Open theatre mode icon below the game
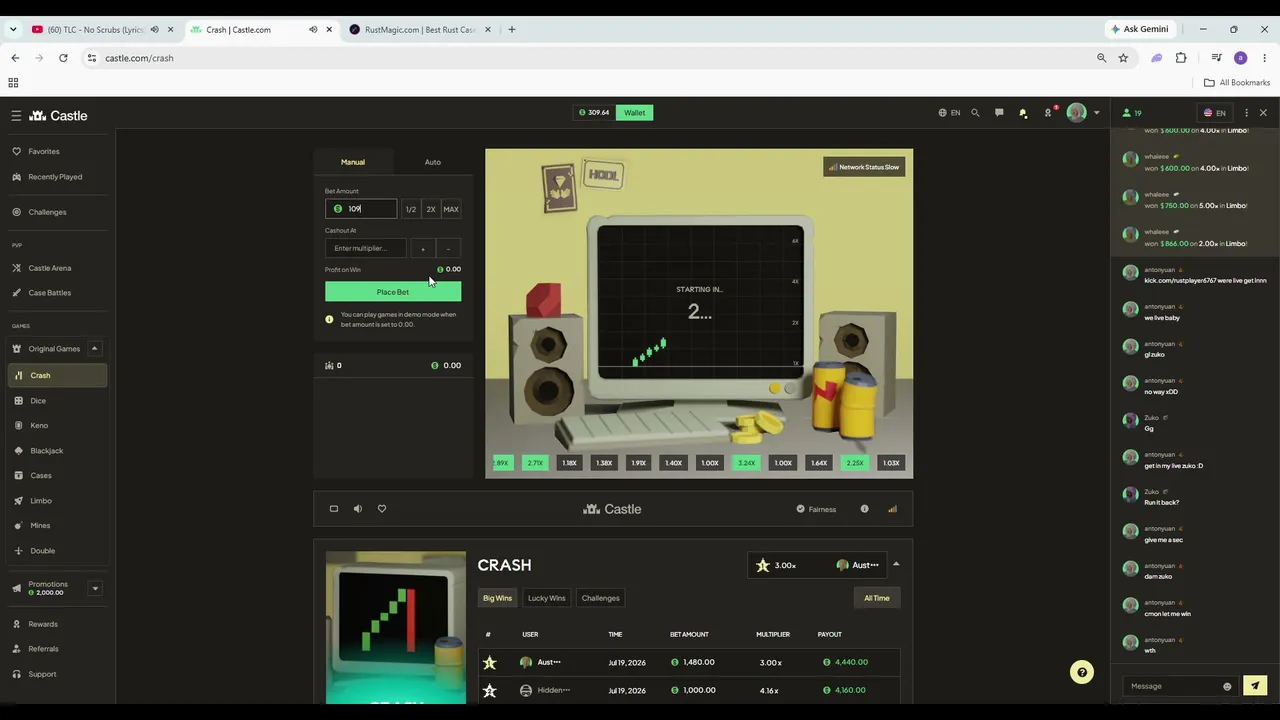 click(334, 509)
